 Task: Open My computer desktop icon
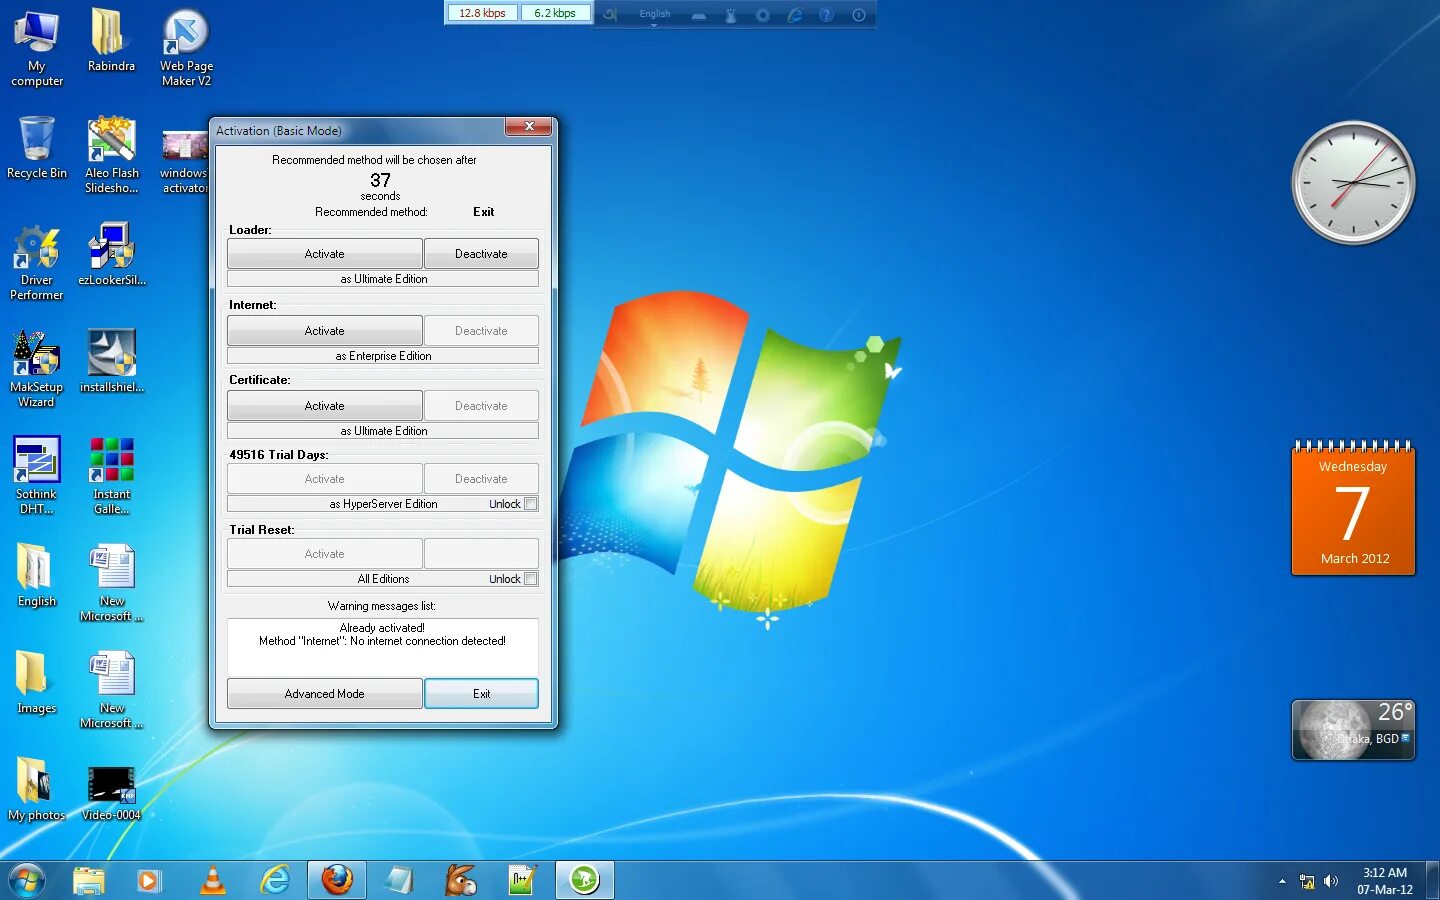[x=37, y=48]
